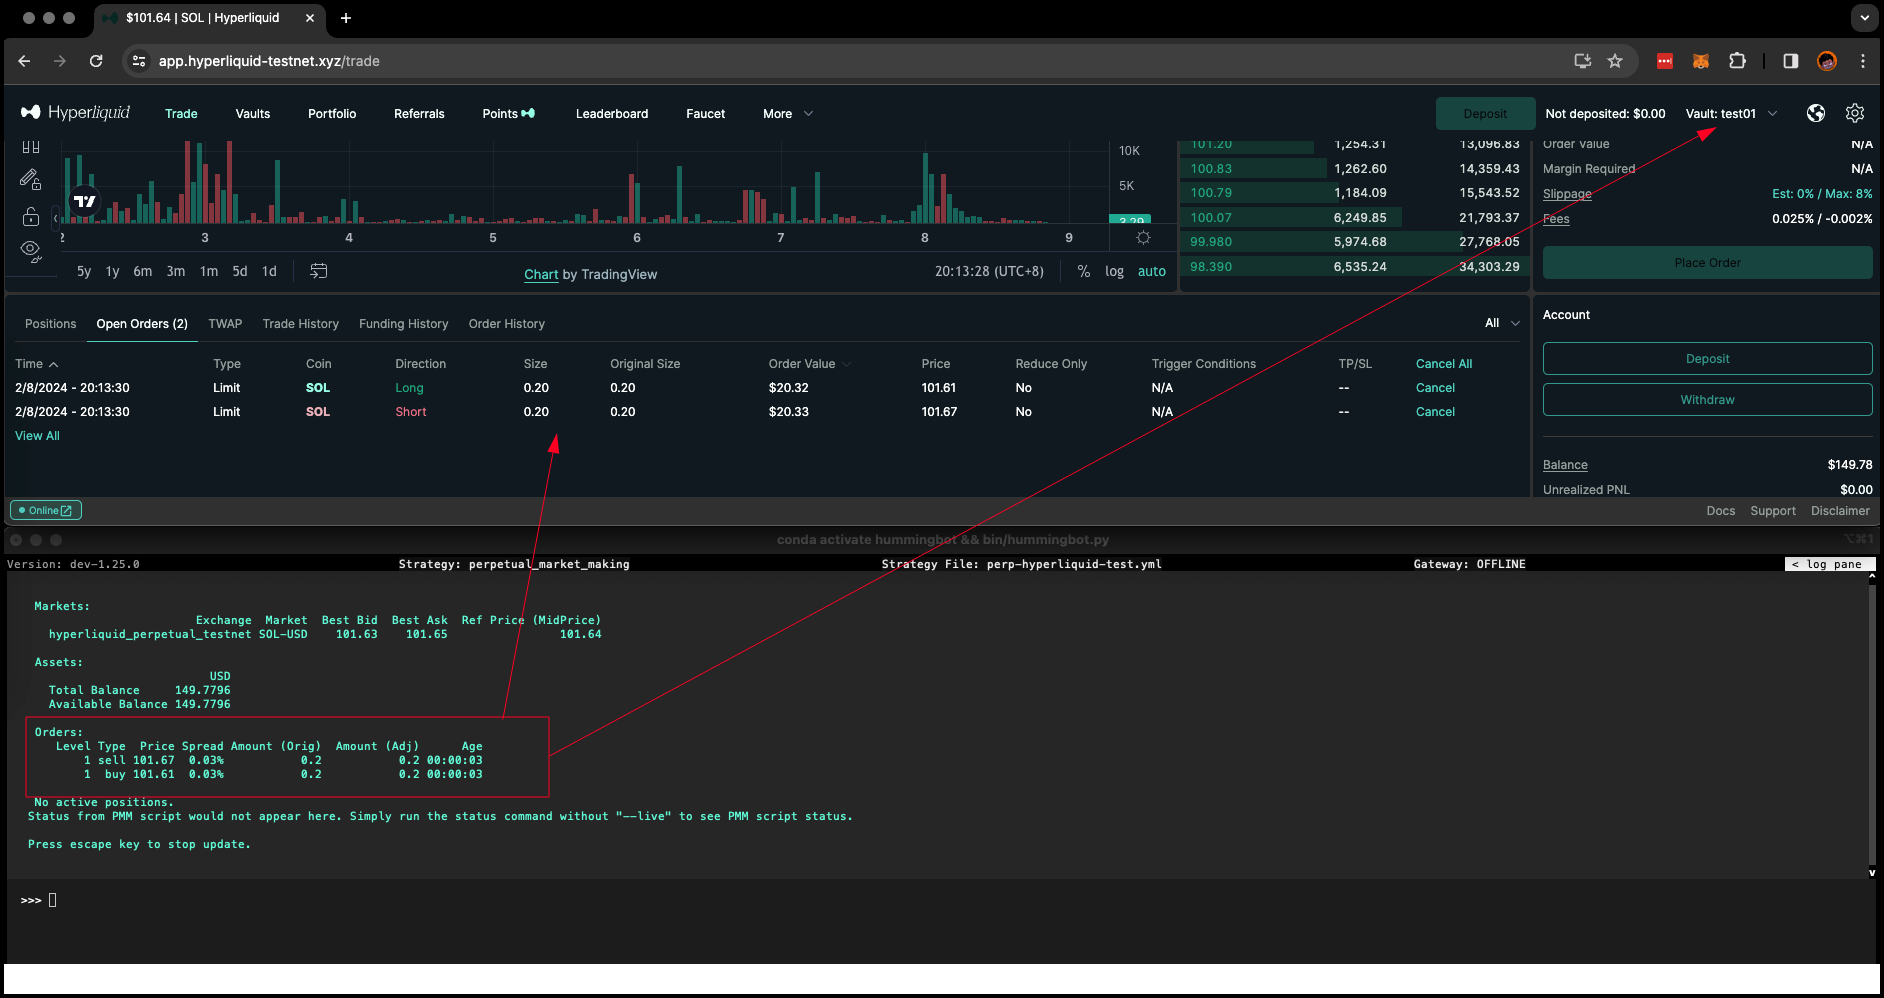The width and height of the screenshot is (1884, 998).
Task: Expand the Vault: test01 dropdown
Action: click(1731, 114)
